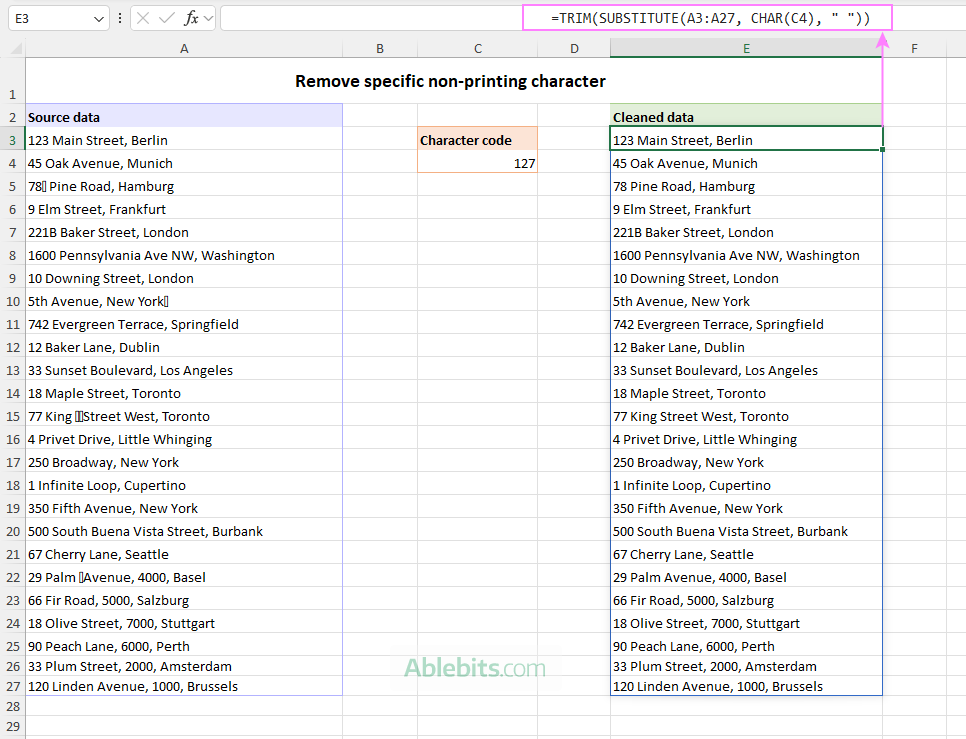Click the 'Cleaned data' header cell
The height and width of the screenshot is (739, 966).
(746, 116)
